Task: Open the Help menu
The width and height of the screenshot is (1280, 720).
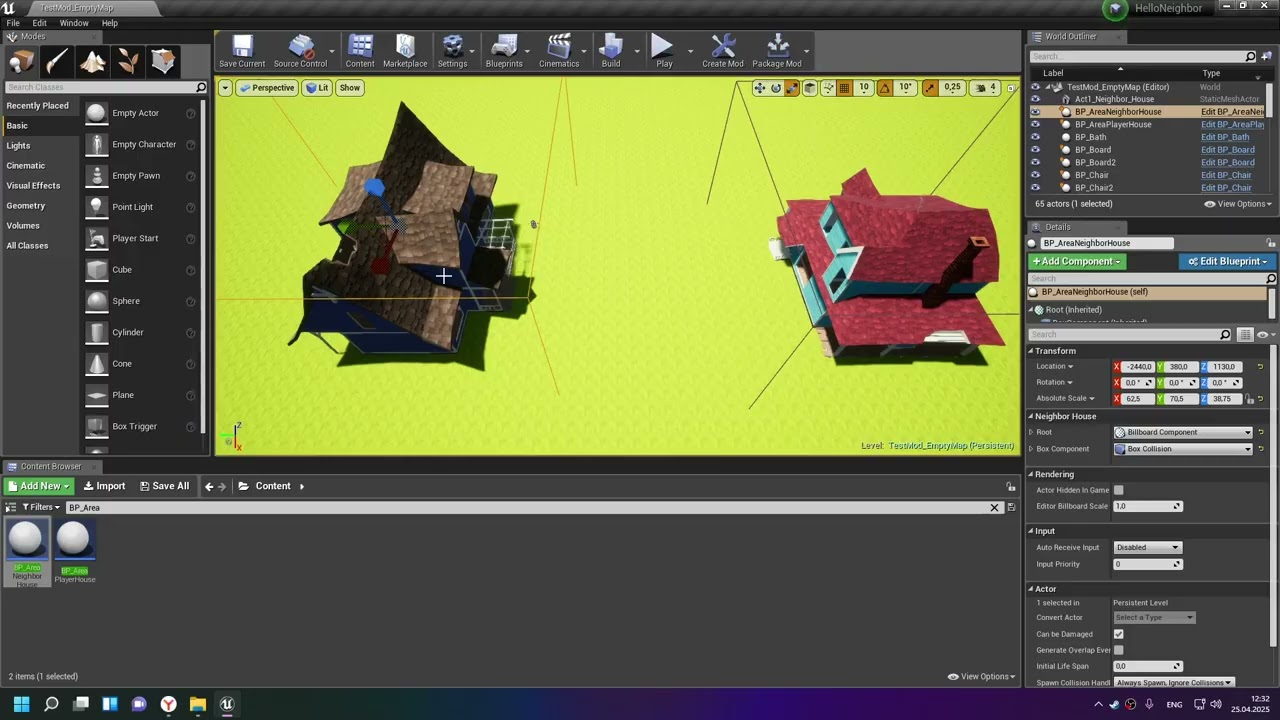Action: [x=110, y=23]
